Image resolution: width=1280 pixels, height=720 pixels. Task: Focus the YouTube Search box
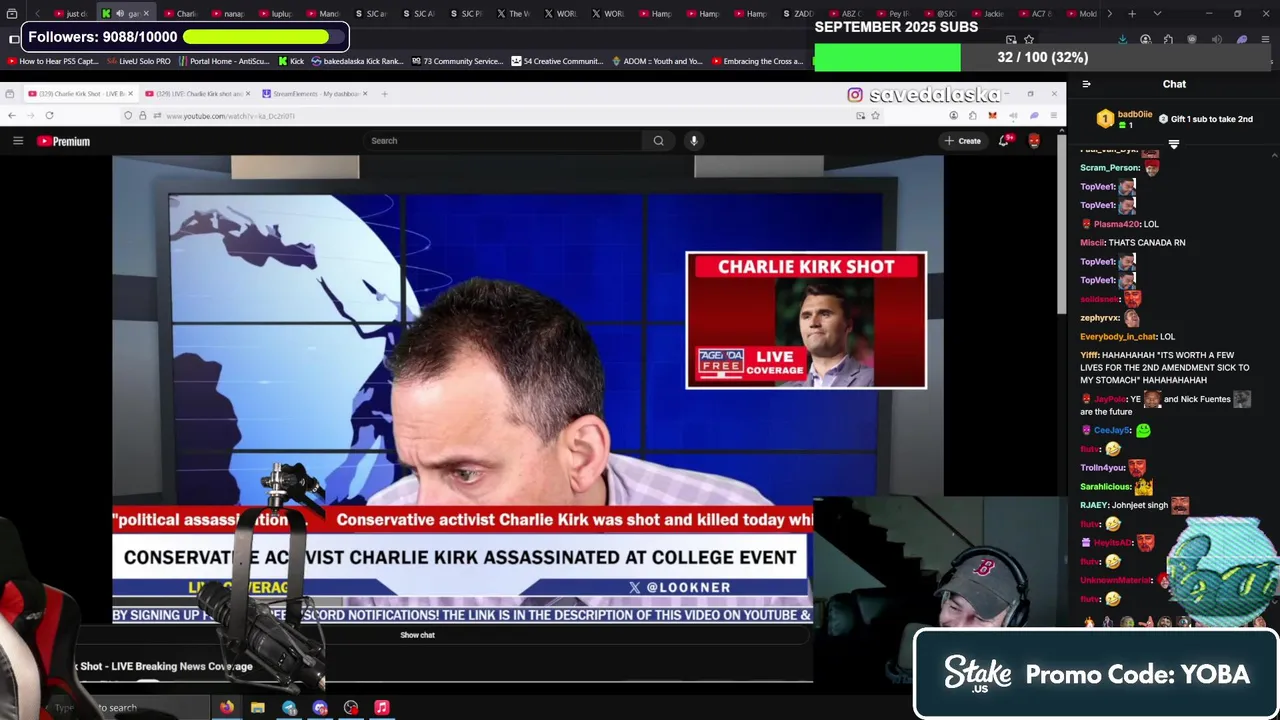tap(503, 141)
